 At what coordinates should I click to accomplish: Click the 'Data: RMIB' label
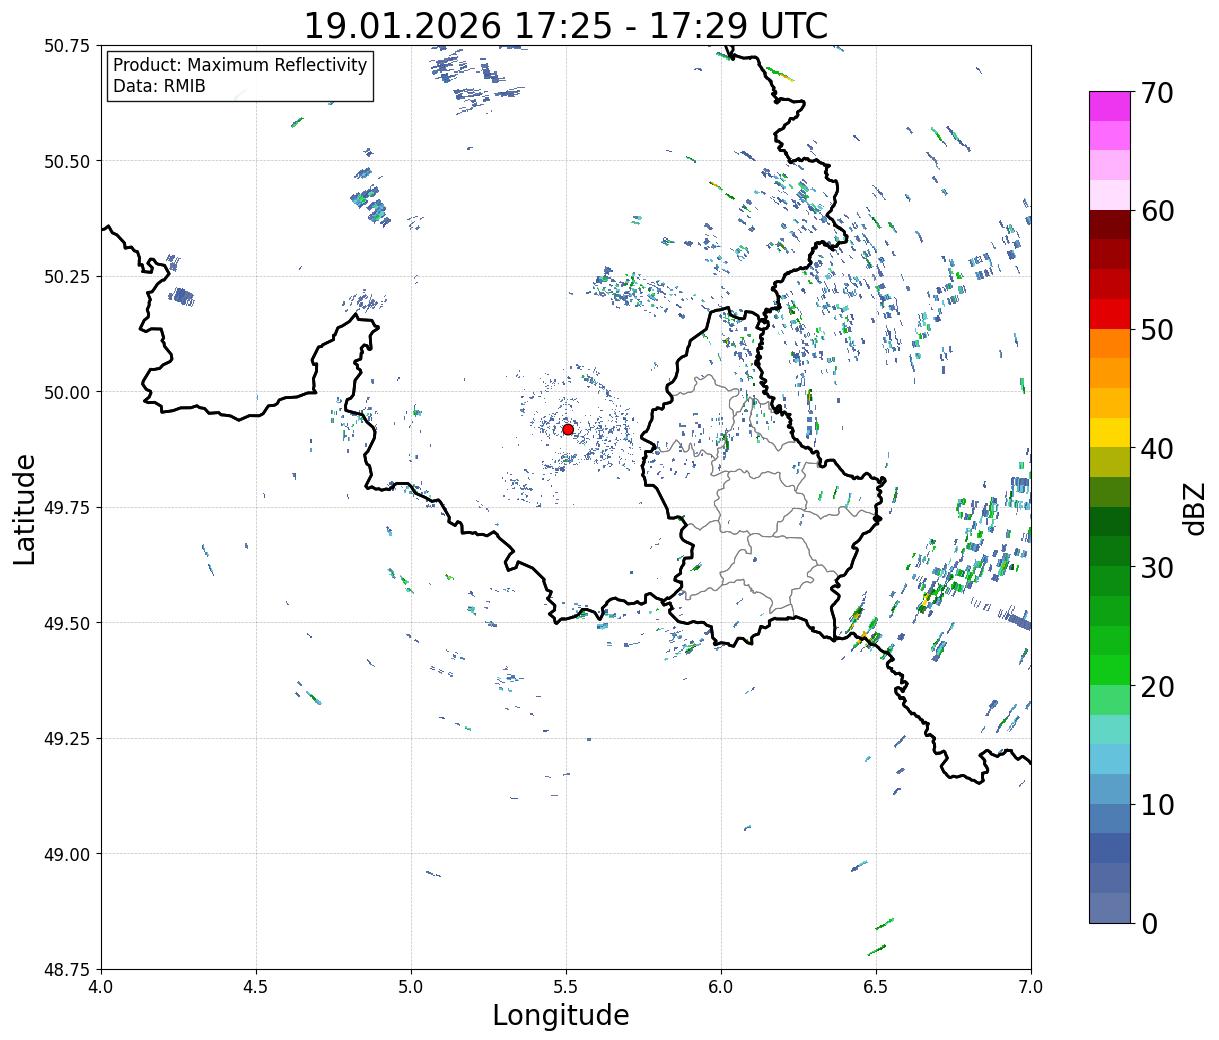[159, 86]
